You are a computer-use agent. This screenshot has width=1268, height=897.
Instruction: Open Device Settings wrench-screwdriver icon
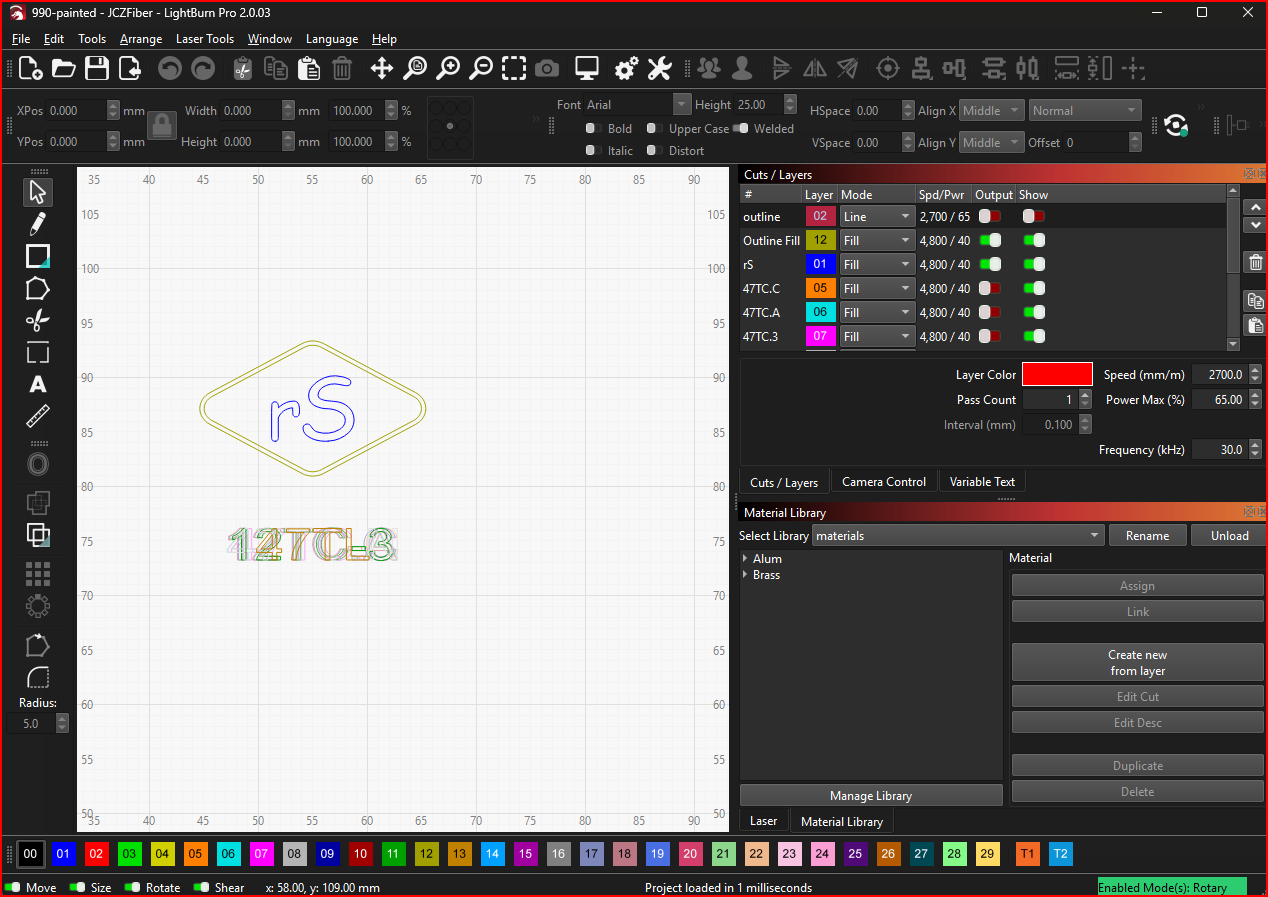[659, 68]
